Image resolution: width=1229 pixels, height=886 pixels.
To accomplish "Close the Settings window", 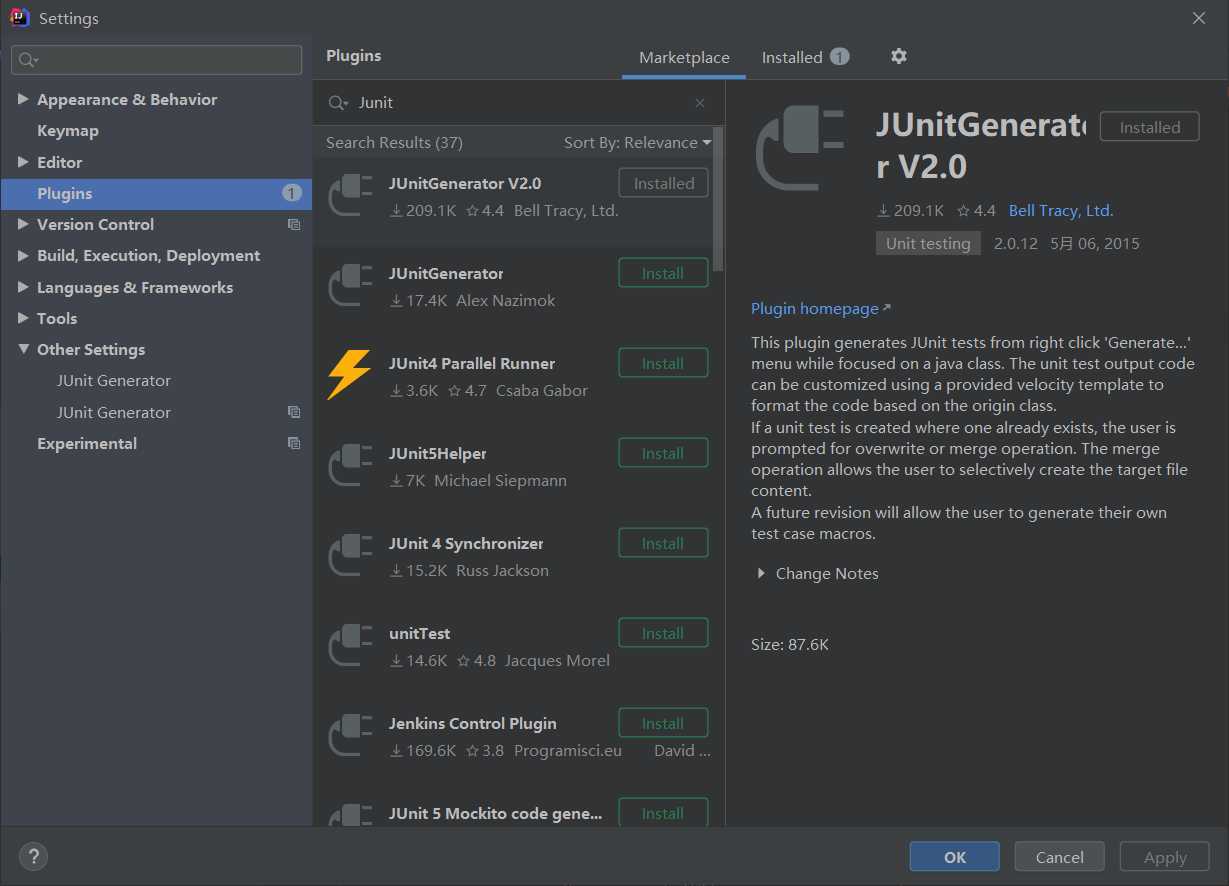I will point(1199,18).
